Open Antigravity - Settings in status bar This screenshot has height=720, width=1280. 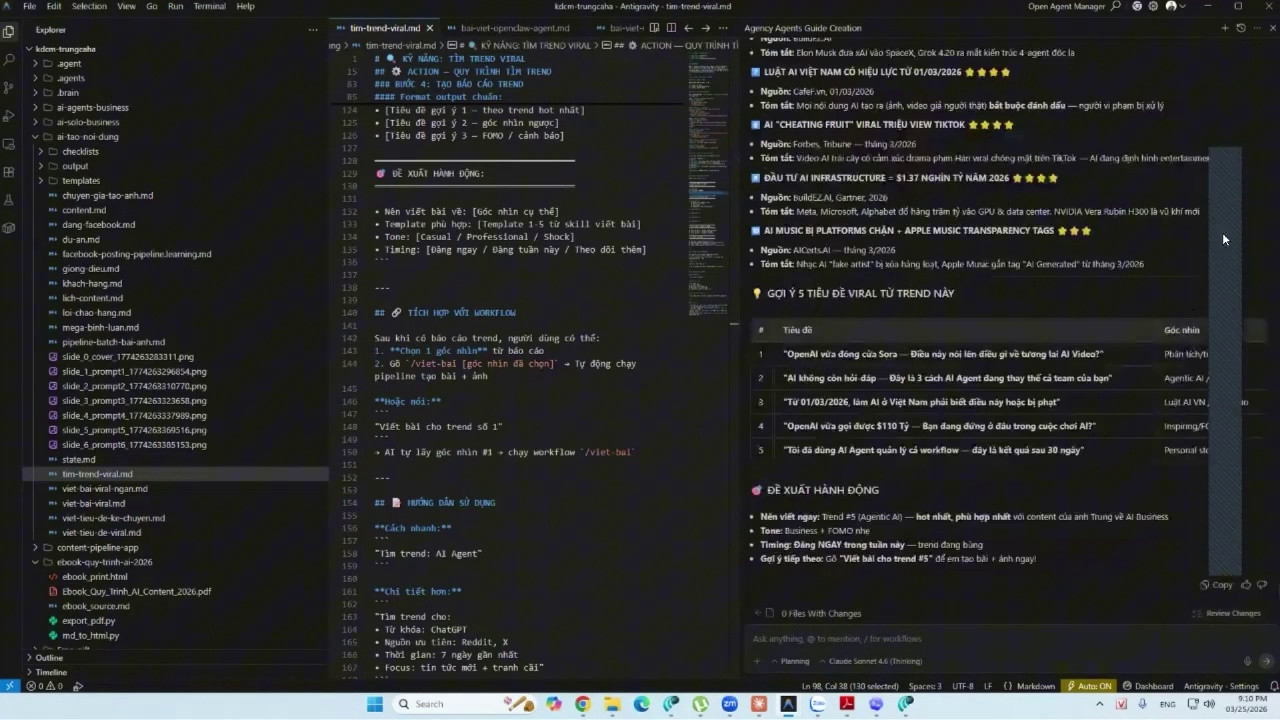click(1221, 686)
